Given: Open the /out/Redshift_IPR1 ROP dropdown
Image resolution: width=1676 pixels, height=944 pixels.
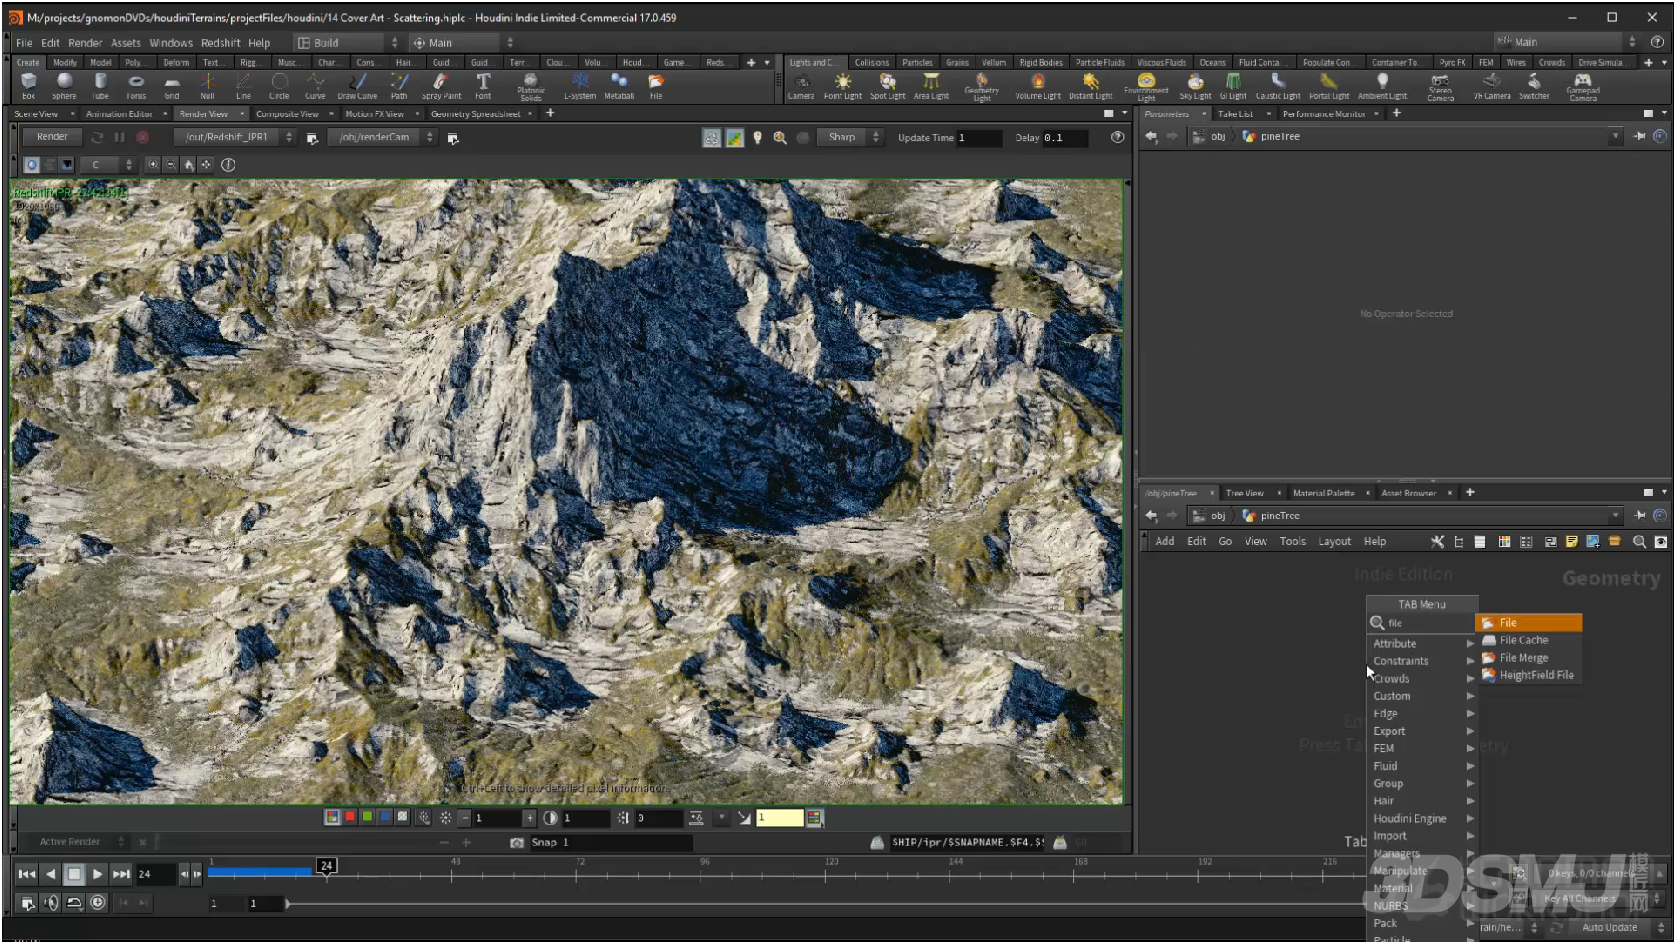Looking at the screenshot, I should 236,137.
